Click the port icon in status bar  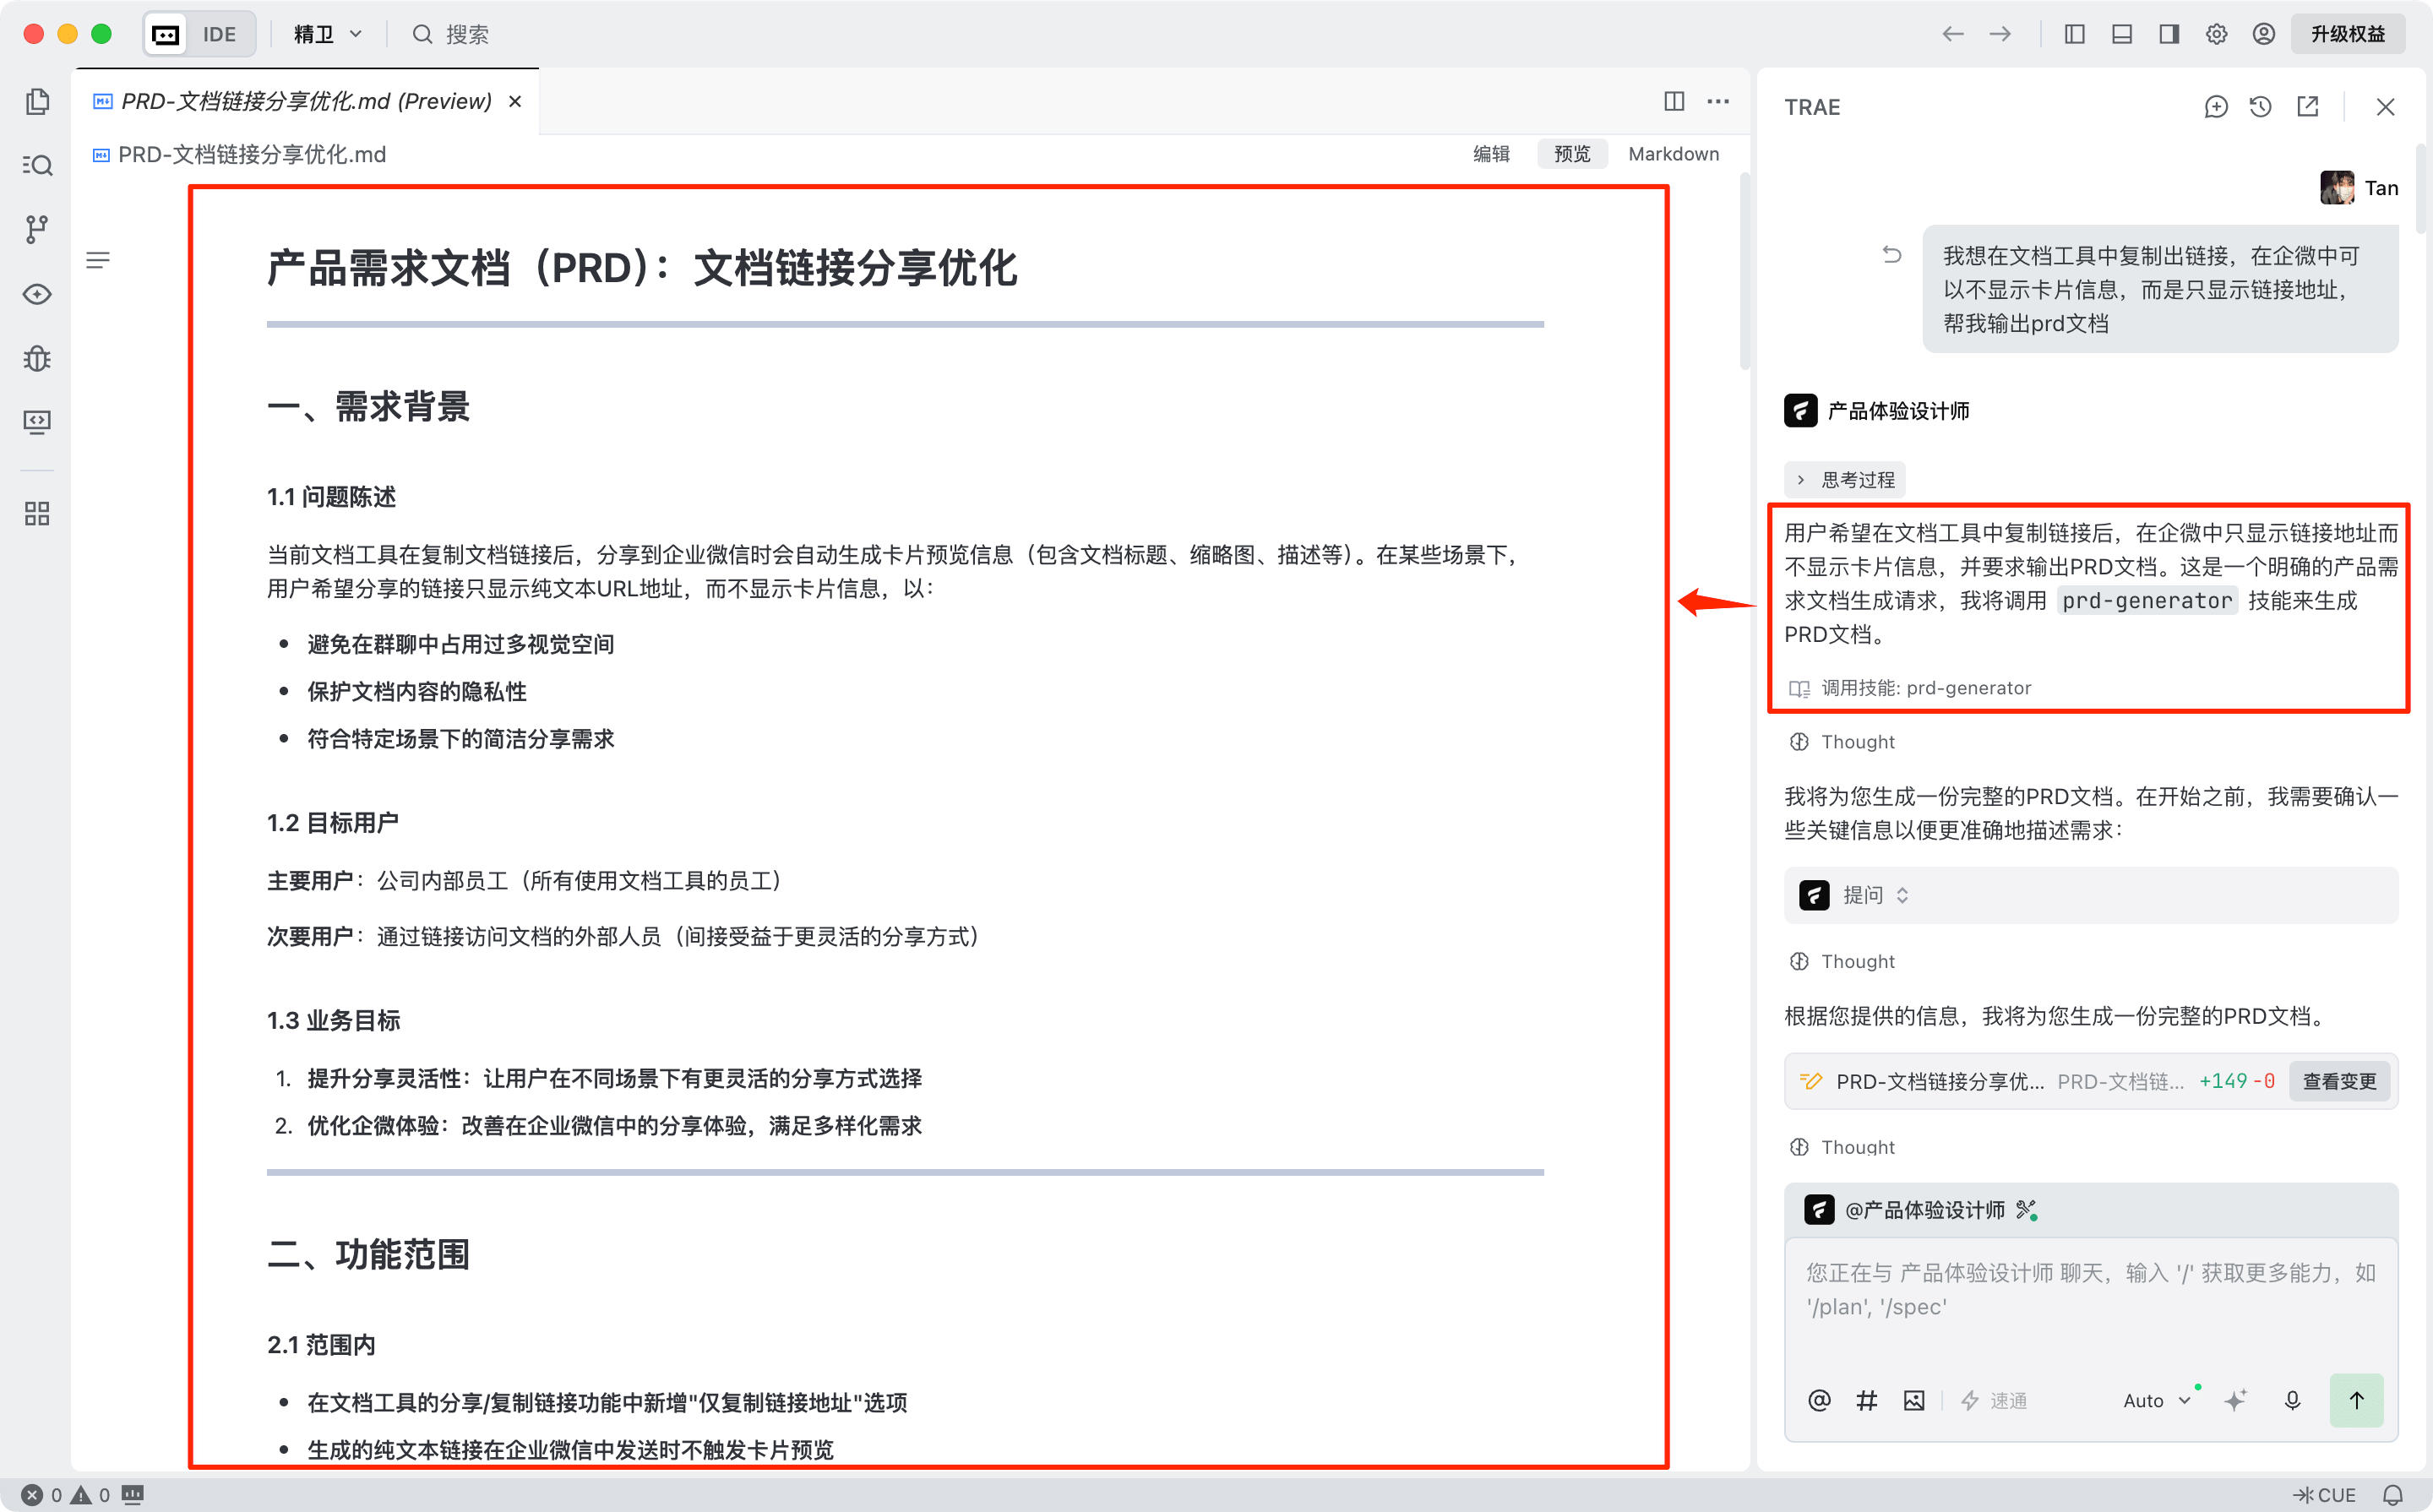coord(132,1495)
